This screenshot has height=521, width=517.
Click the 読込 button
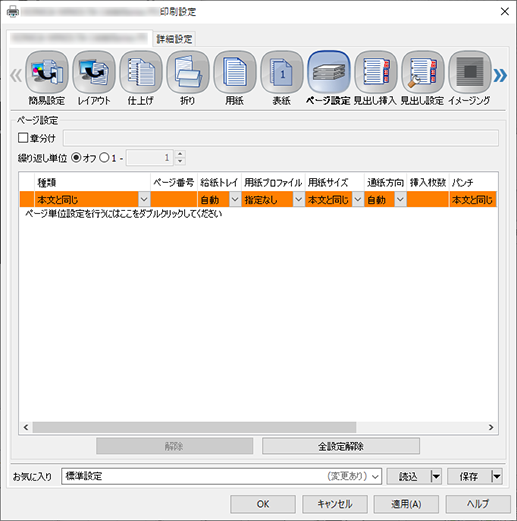pyautogui.click(x=409, y=476)
